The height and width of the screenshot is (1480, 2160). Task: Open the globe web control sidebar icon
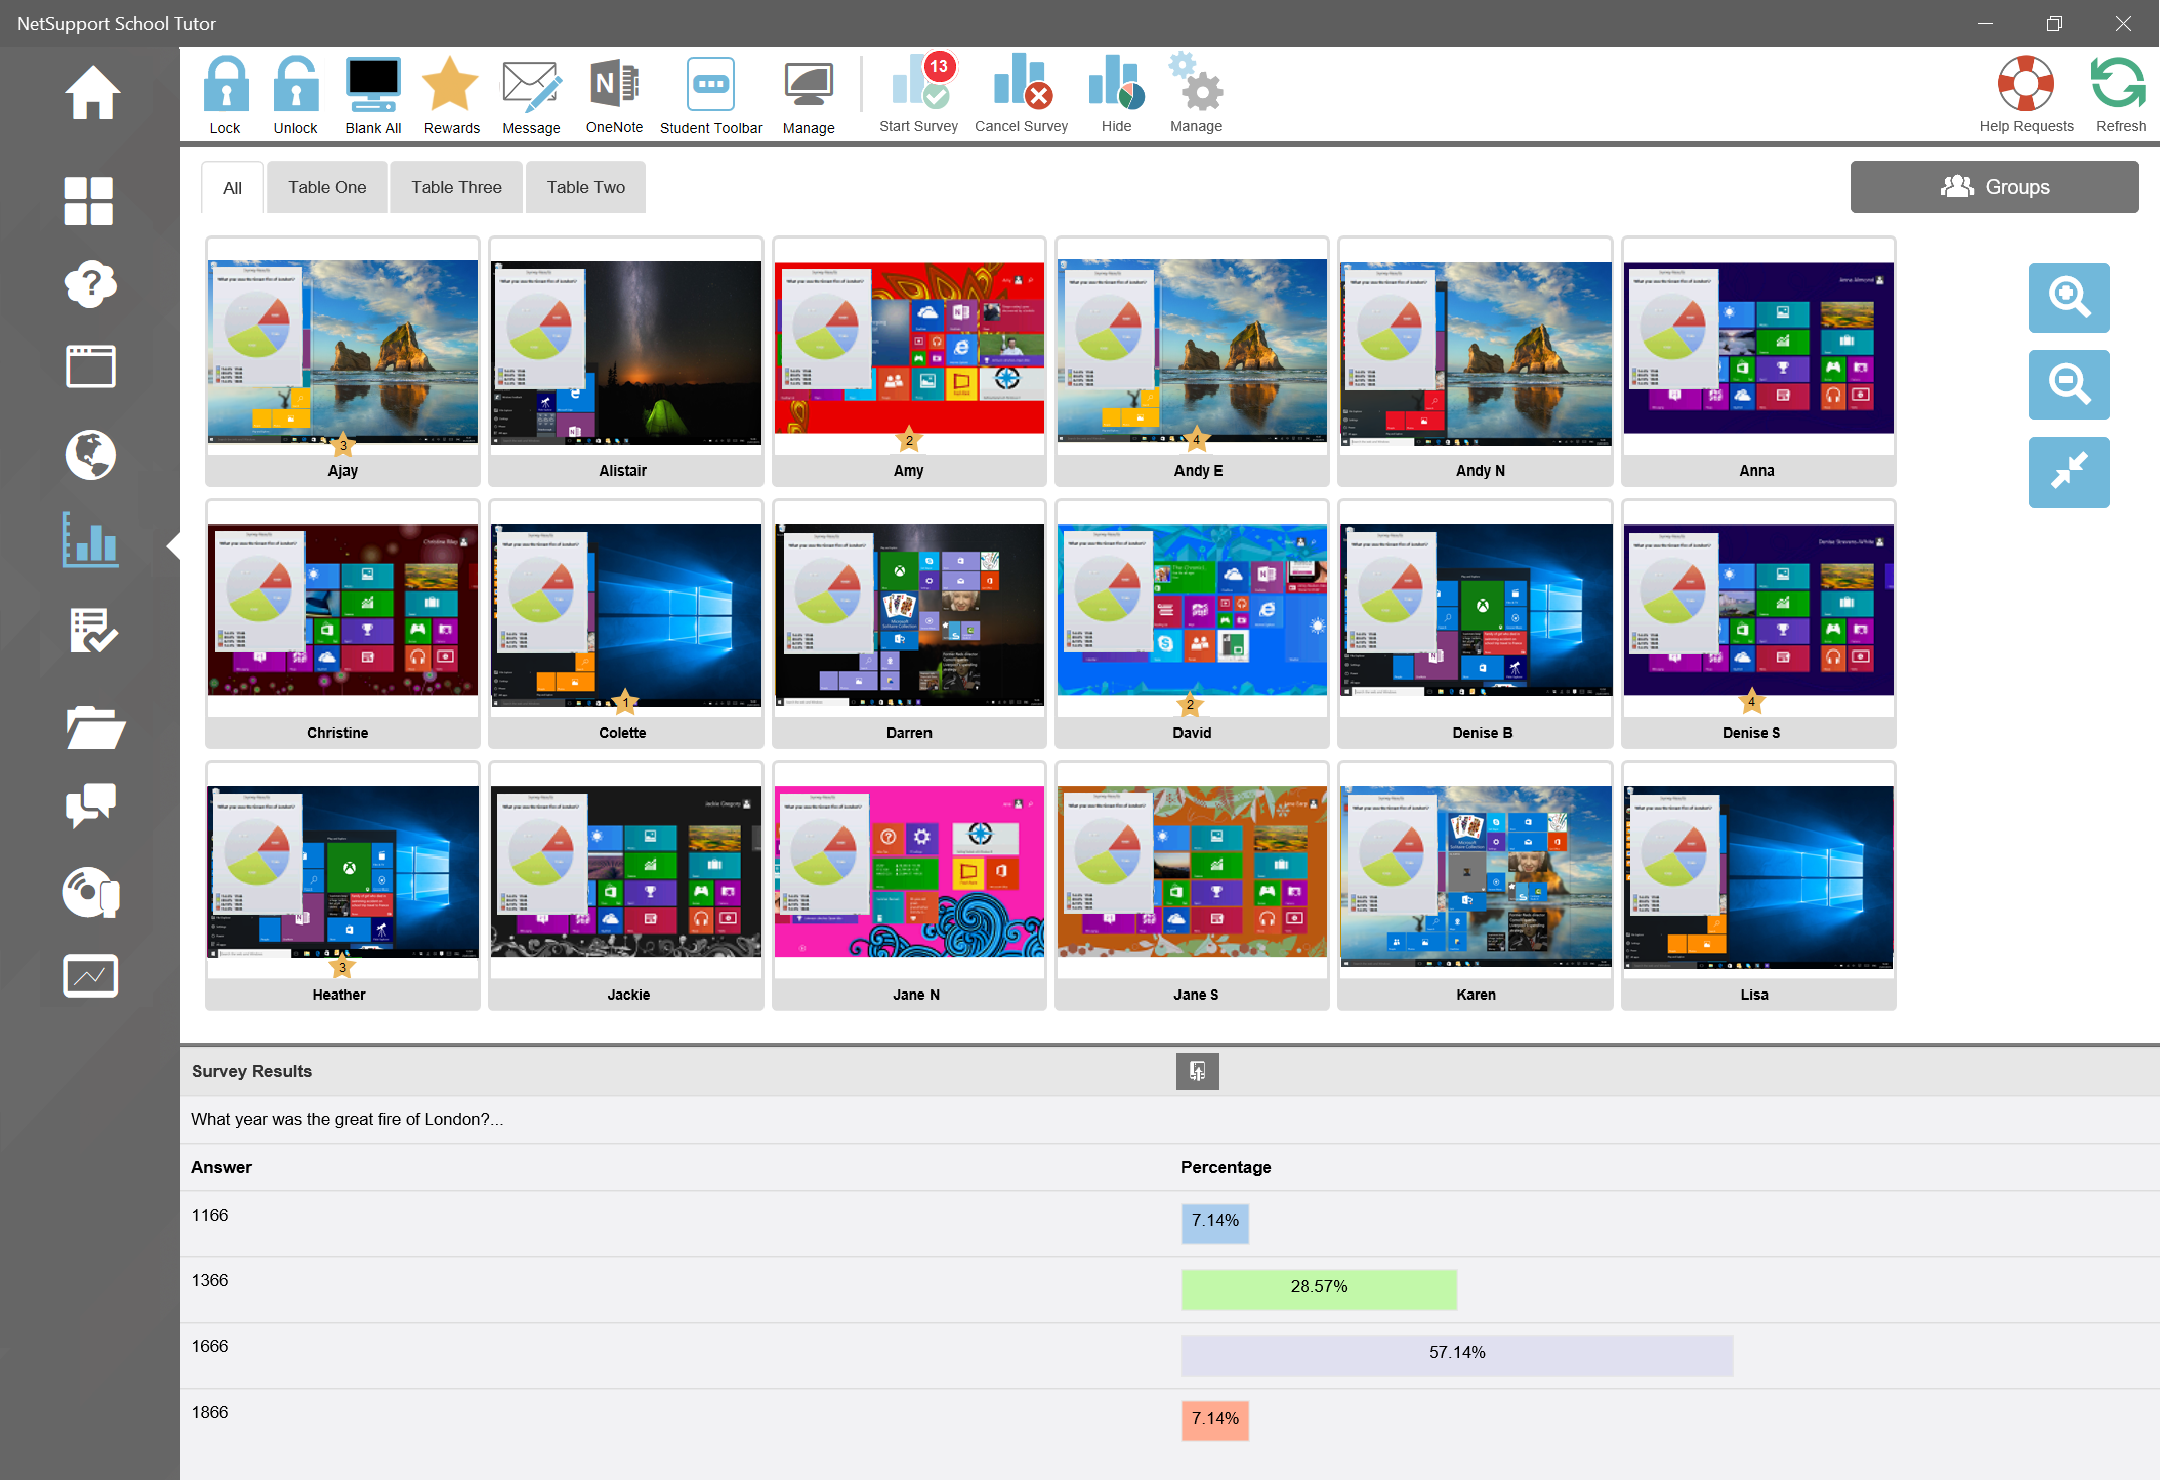pos(90,455)
